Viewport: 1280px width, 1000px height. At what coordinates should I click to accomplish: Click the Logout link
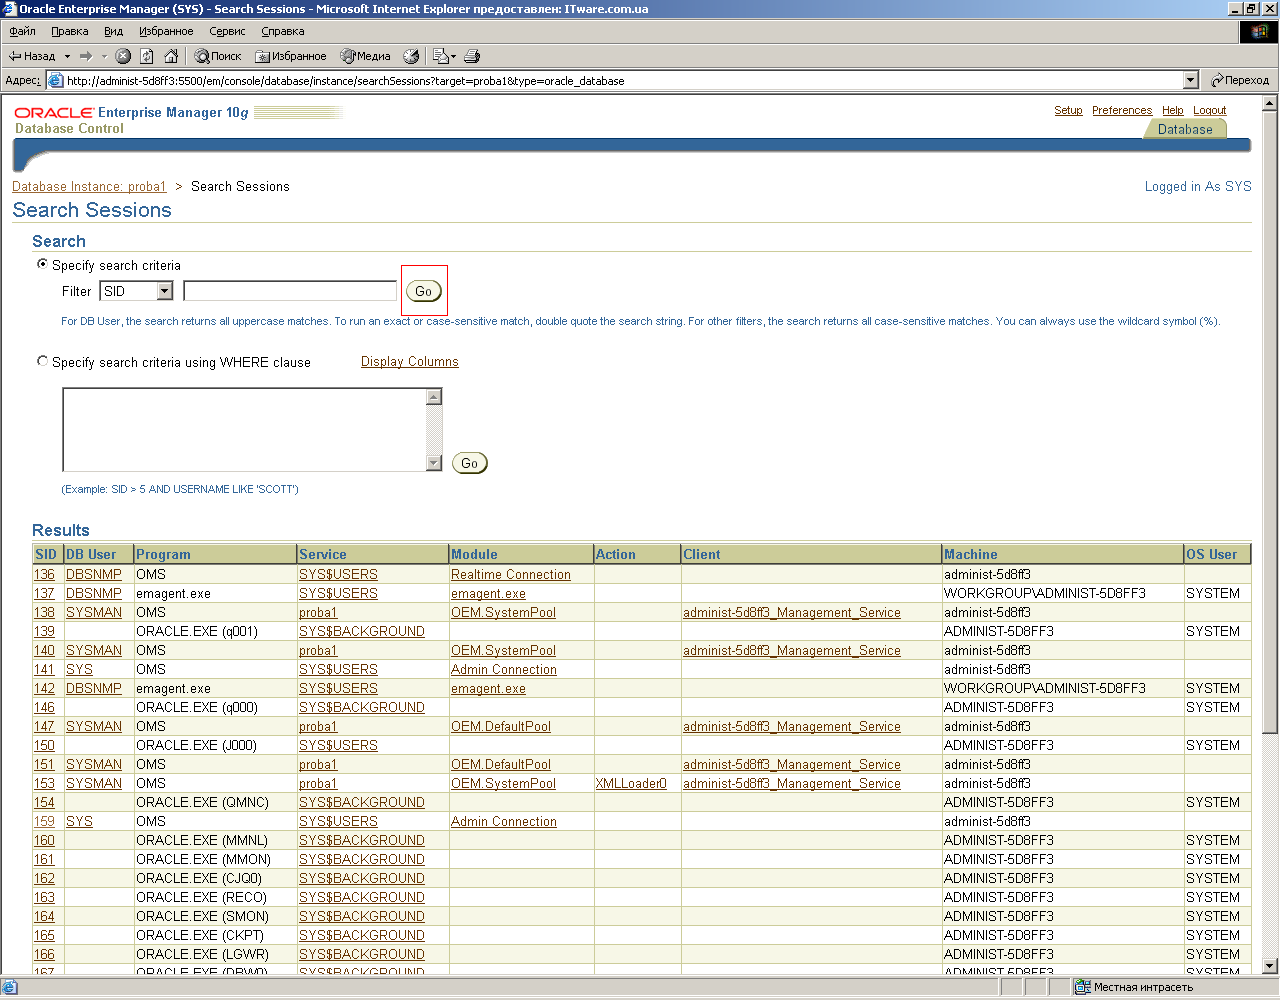(1210, 110)
